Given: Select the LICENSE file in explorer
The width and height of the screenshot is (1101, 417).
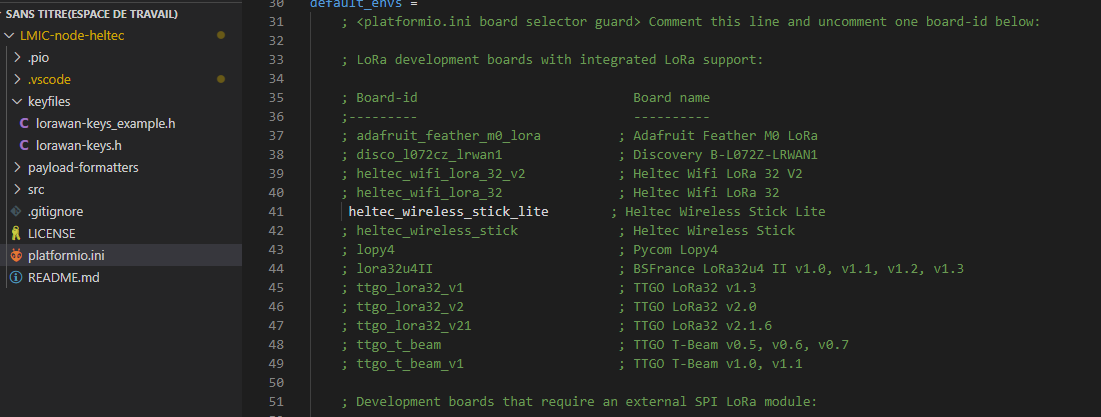Looking at the screenshot, I should [x=52, y=233].
